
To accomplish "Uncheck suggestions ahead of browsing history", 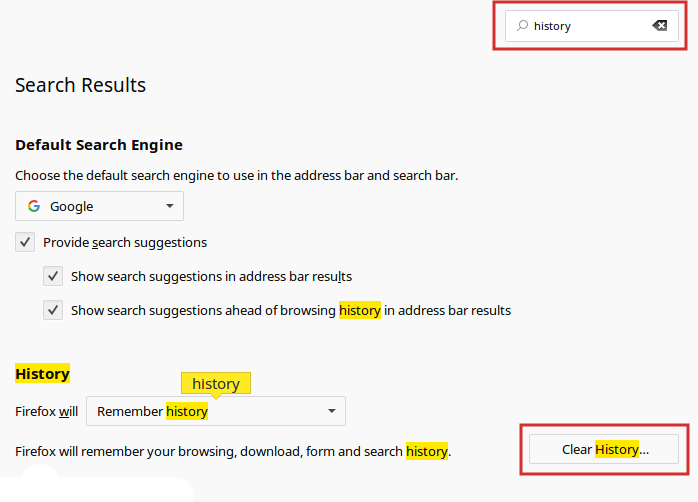I will pyautogui.click(x=53, y=310).
